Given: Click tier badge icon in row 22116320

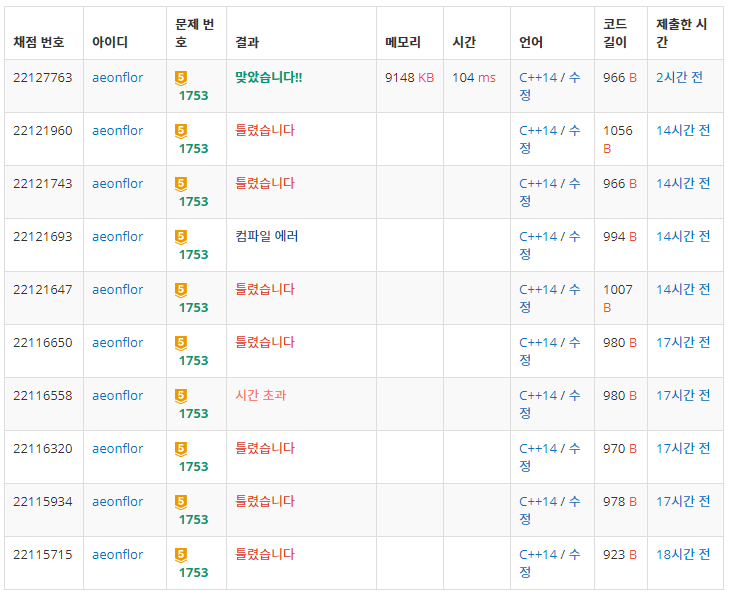Looking at the screenshot, I should coord(181,449).
